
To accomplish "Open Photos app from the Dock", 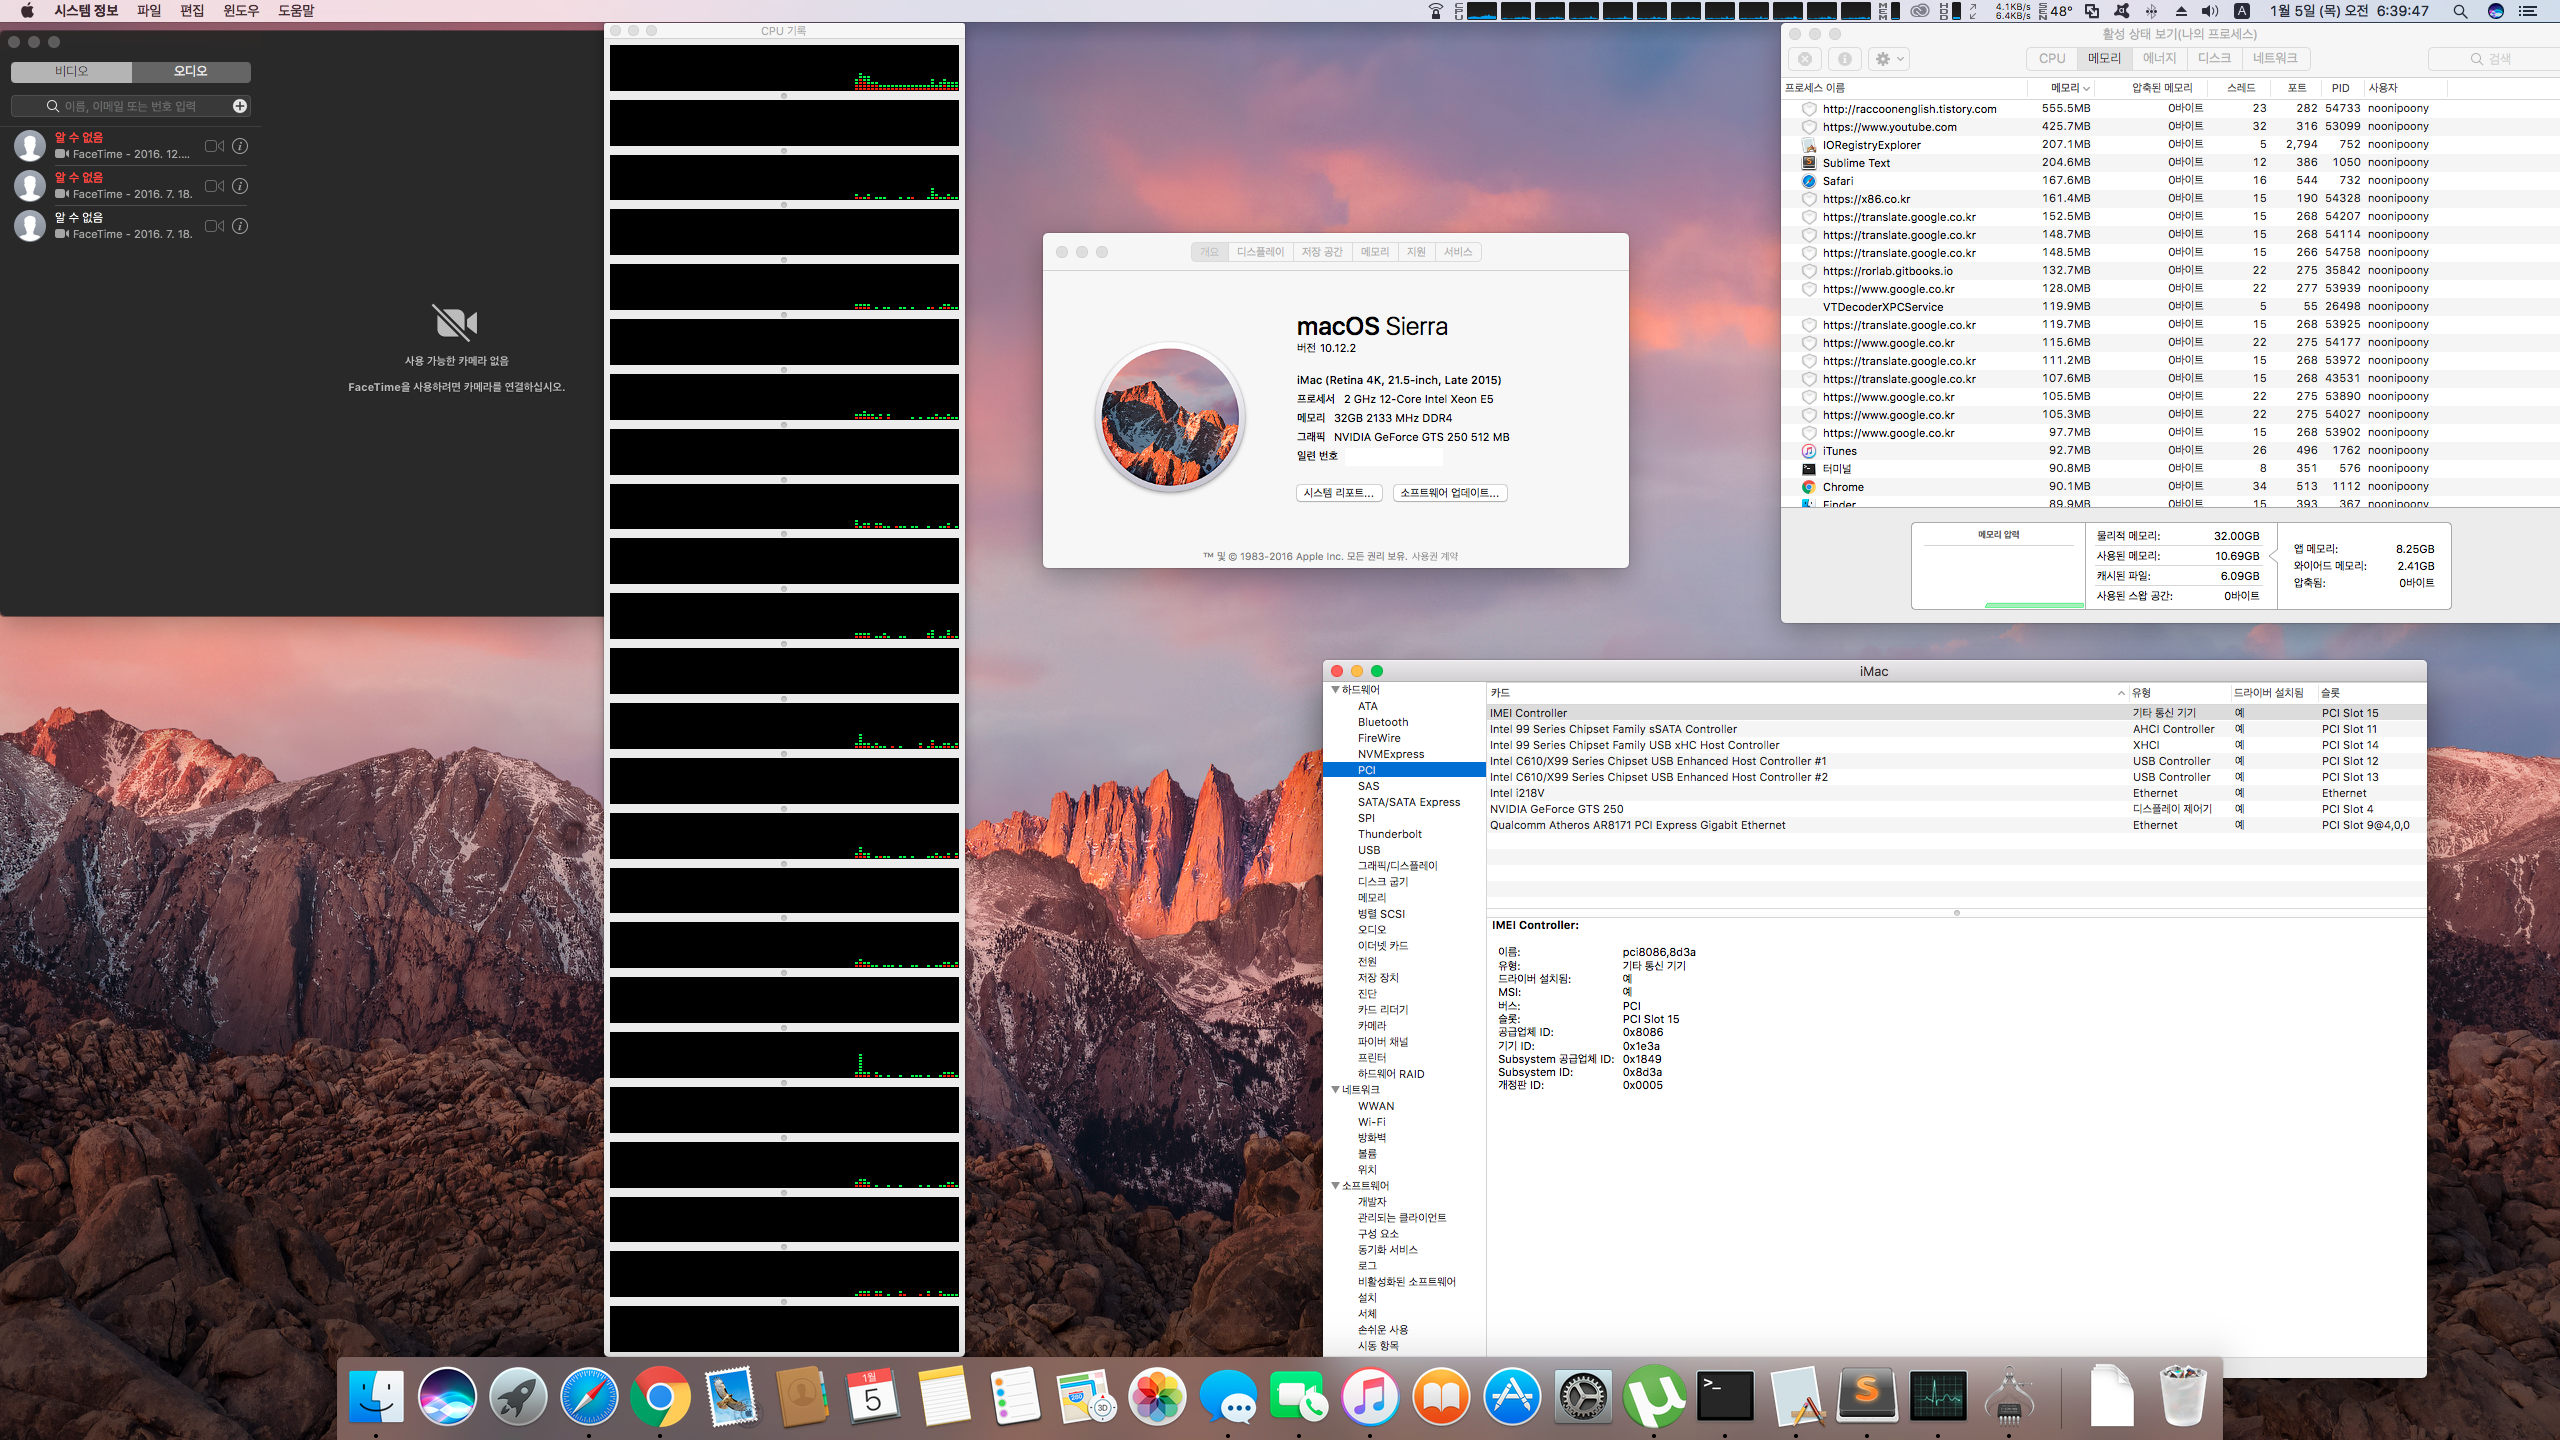I will [x=1157, y=1396].
